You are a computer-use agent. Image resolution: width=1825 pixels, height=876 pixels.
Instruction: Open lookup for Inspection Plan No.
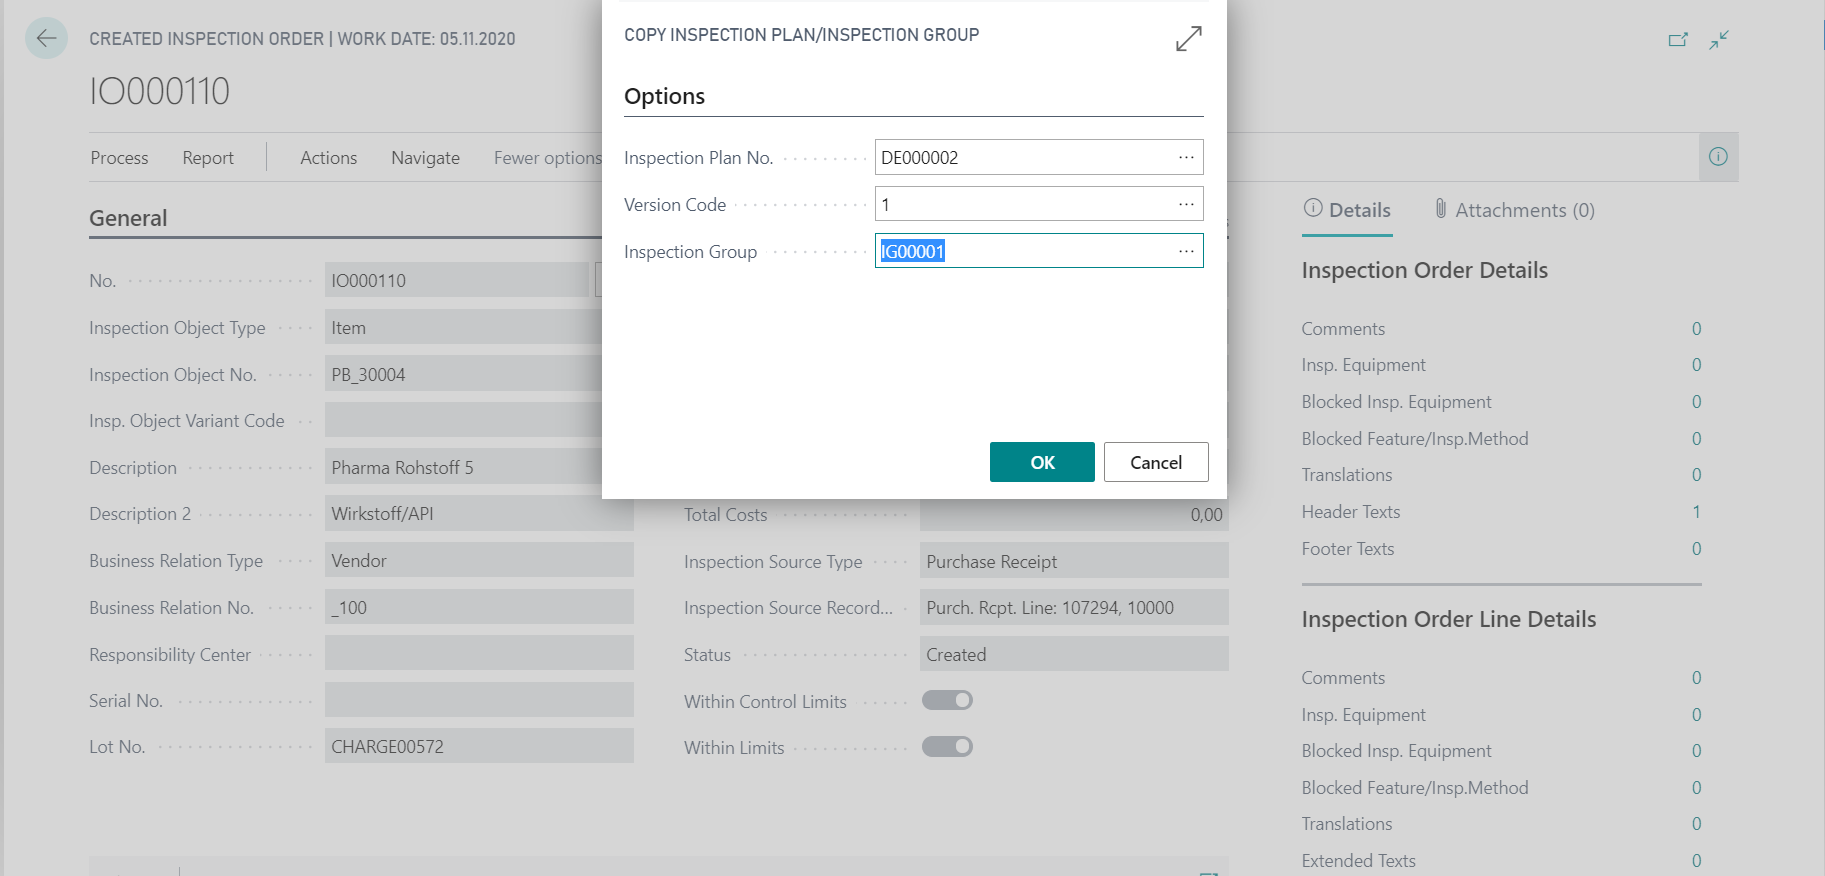pos(1186,157)
